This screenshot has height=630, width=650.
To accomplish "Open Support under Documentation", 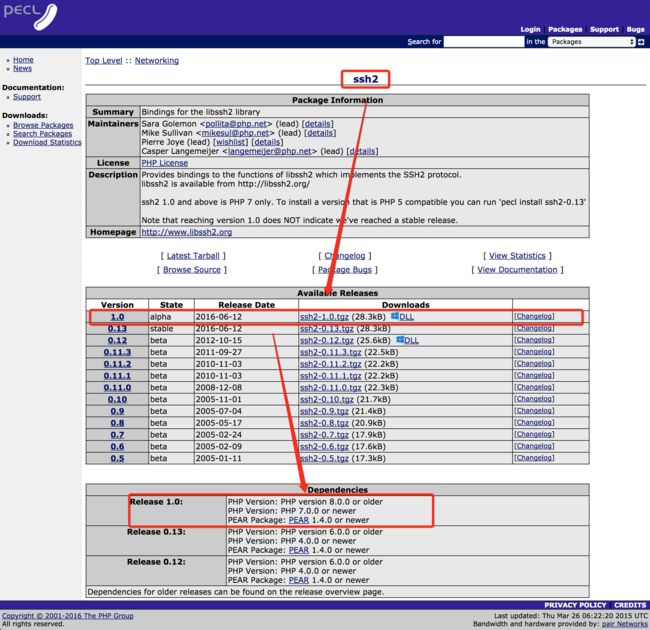I will pyautogui.click(x=27, y=97).
